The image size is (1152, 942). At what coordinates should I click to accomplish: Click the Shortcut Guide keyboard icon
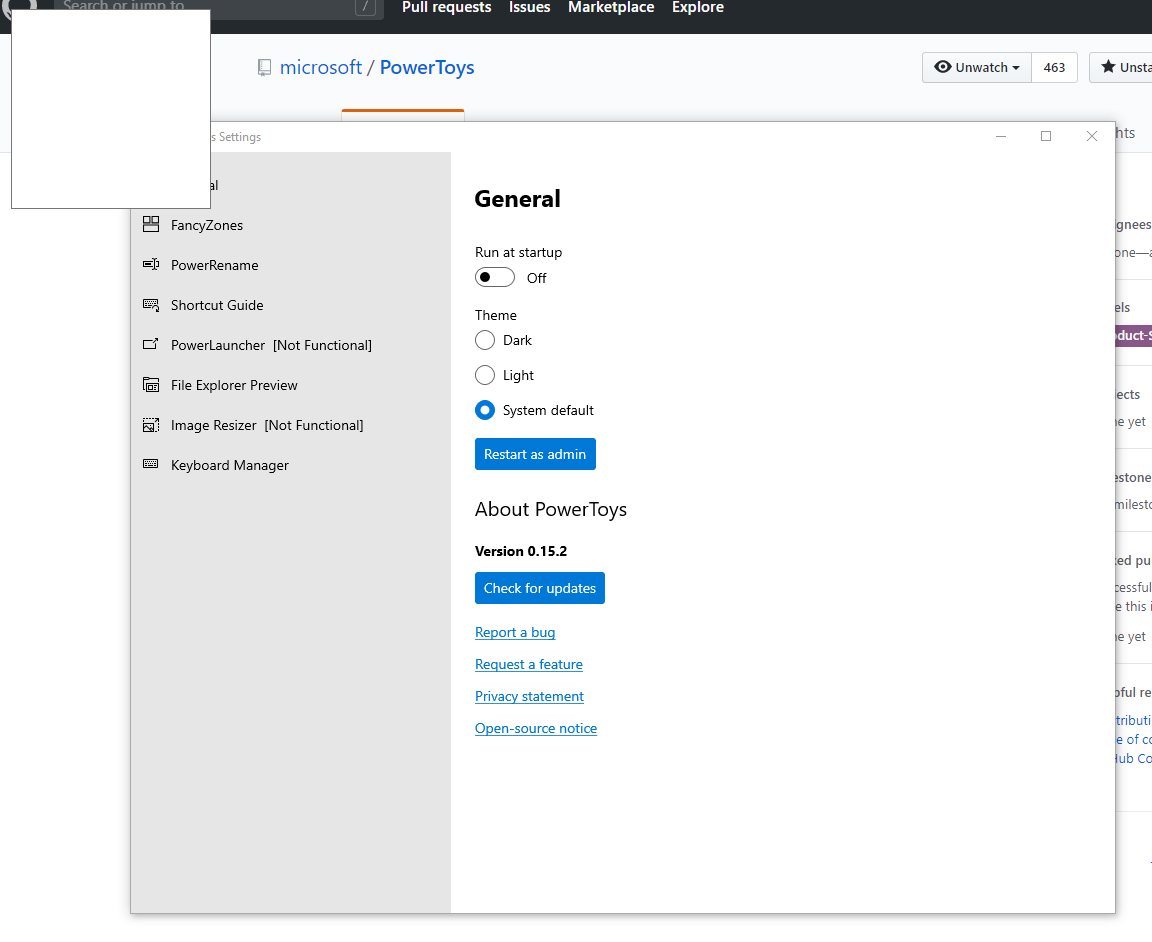pos(151,304)
